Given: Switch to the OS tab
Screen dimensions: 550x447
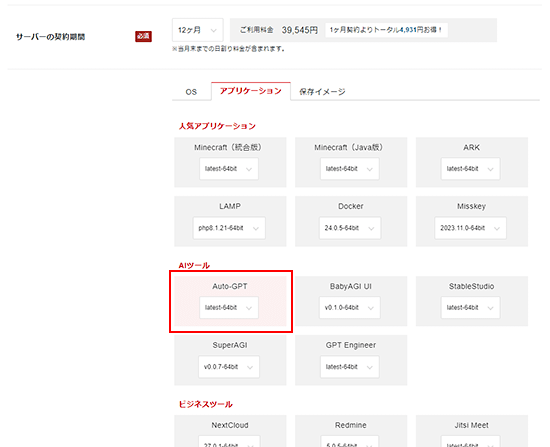Looking at the screenshot, I should click(191, 92).
